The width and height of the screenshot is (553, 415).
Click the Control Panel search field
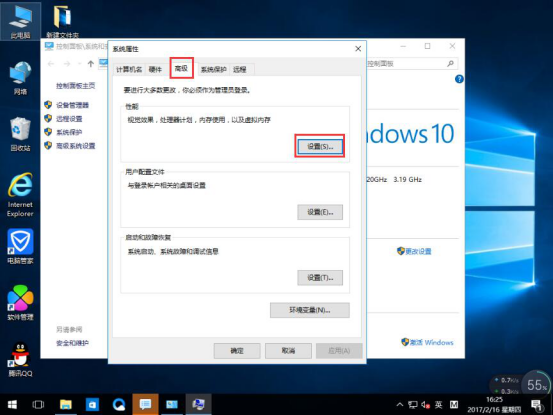(x=412, y=63)
